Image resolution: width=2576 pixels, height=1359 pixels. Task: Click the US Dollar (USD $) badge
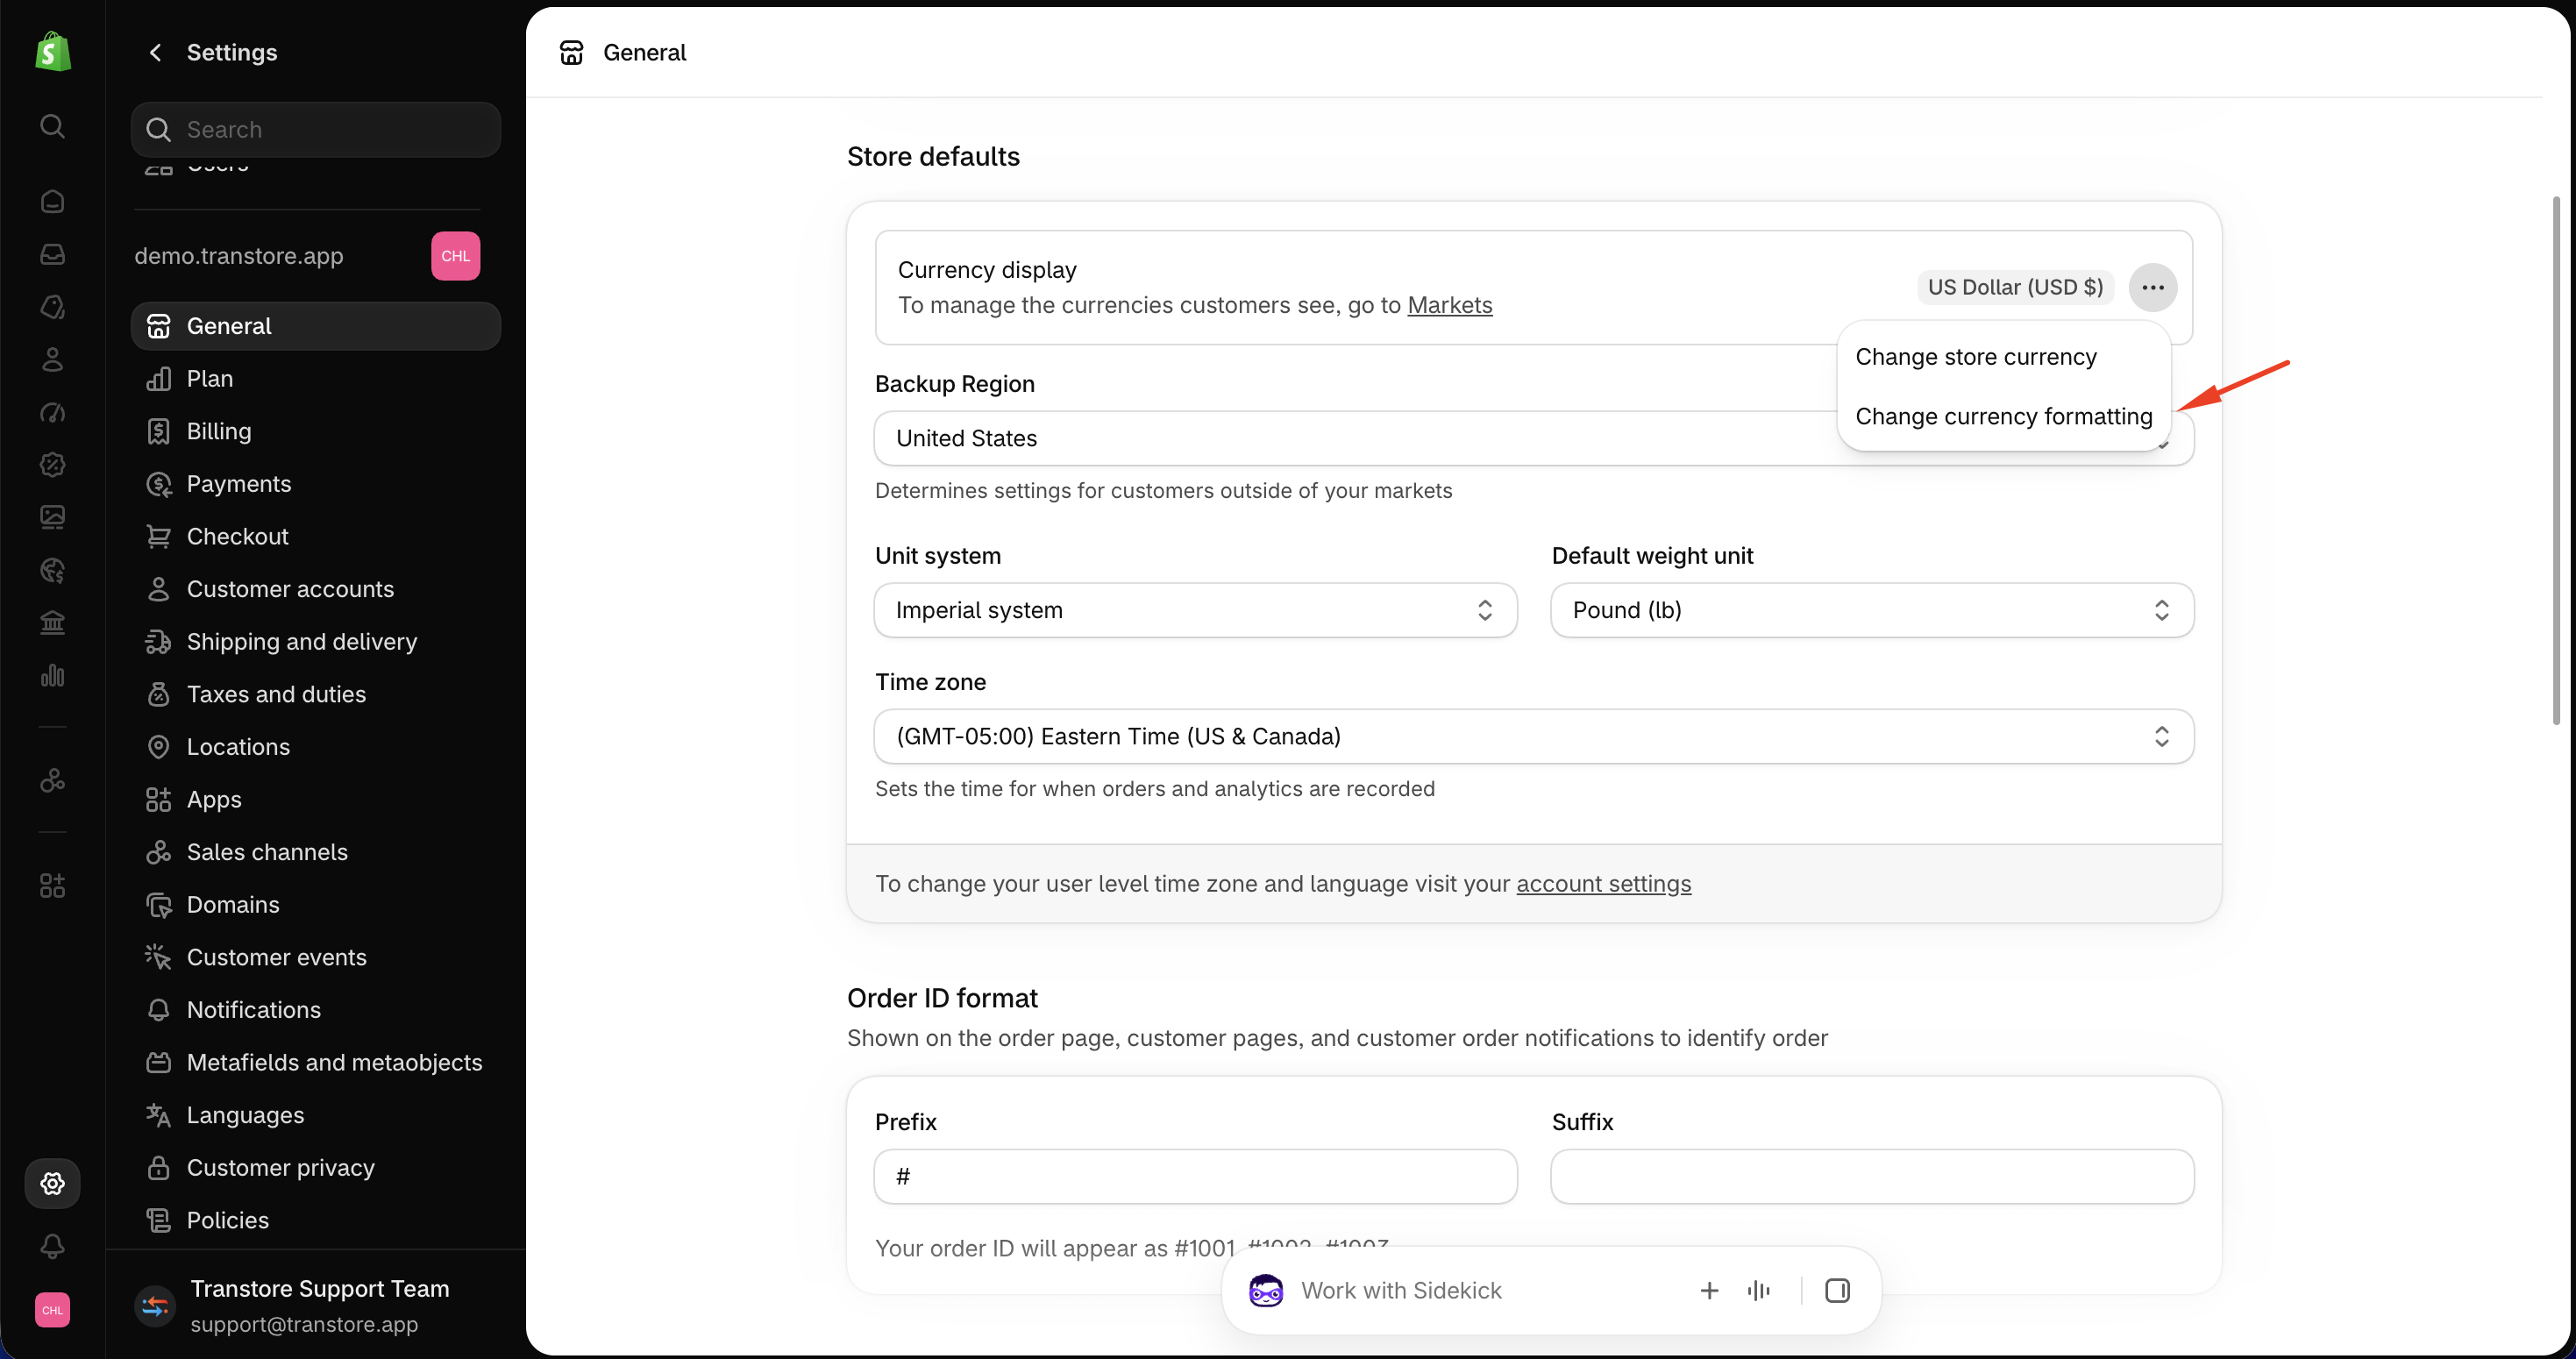tap(2015, 287)
